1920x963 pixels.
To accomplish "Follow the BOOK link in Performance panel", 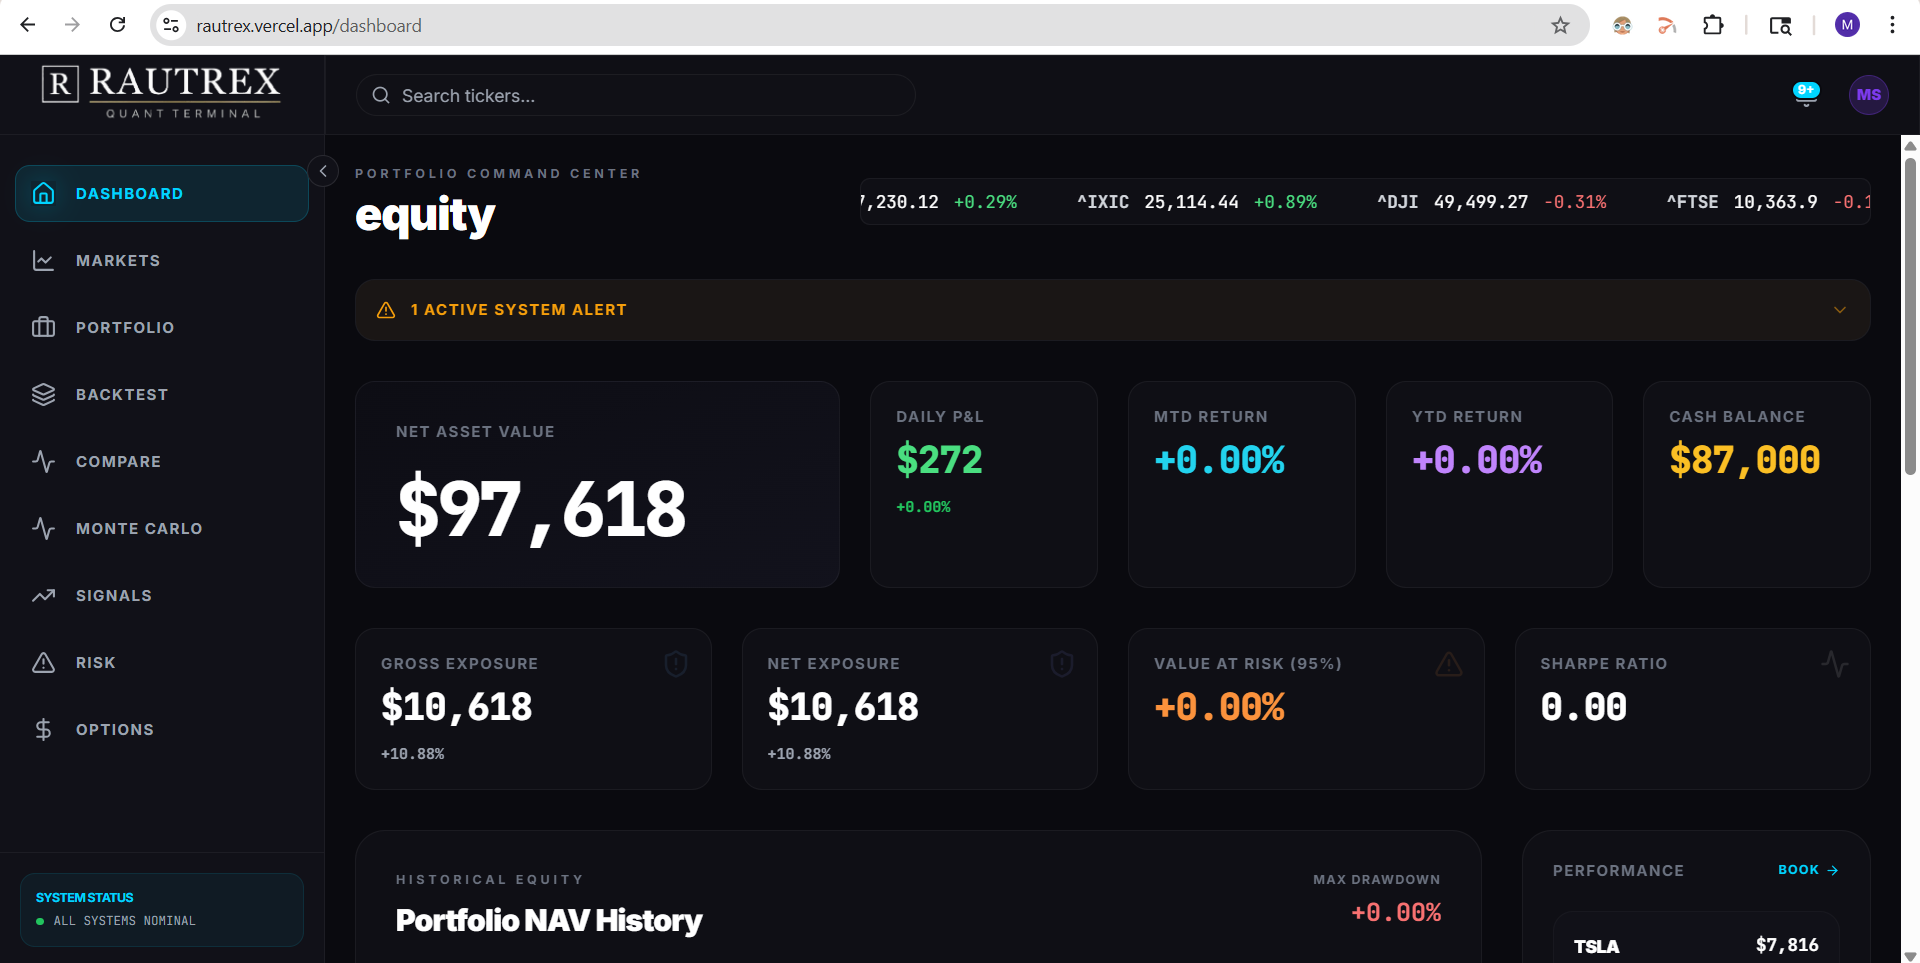I will coord(1808,870).
